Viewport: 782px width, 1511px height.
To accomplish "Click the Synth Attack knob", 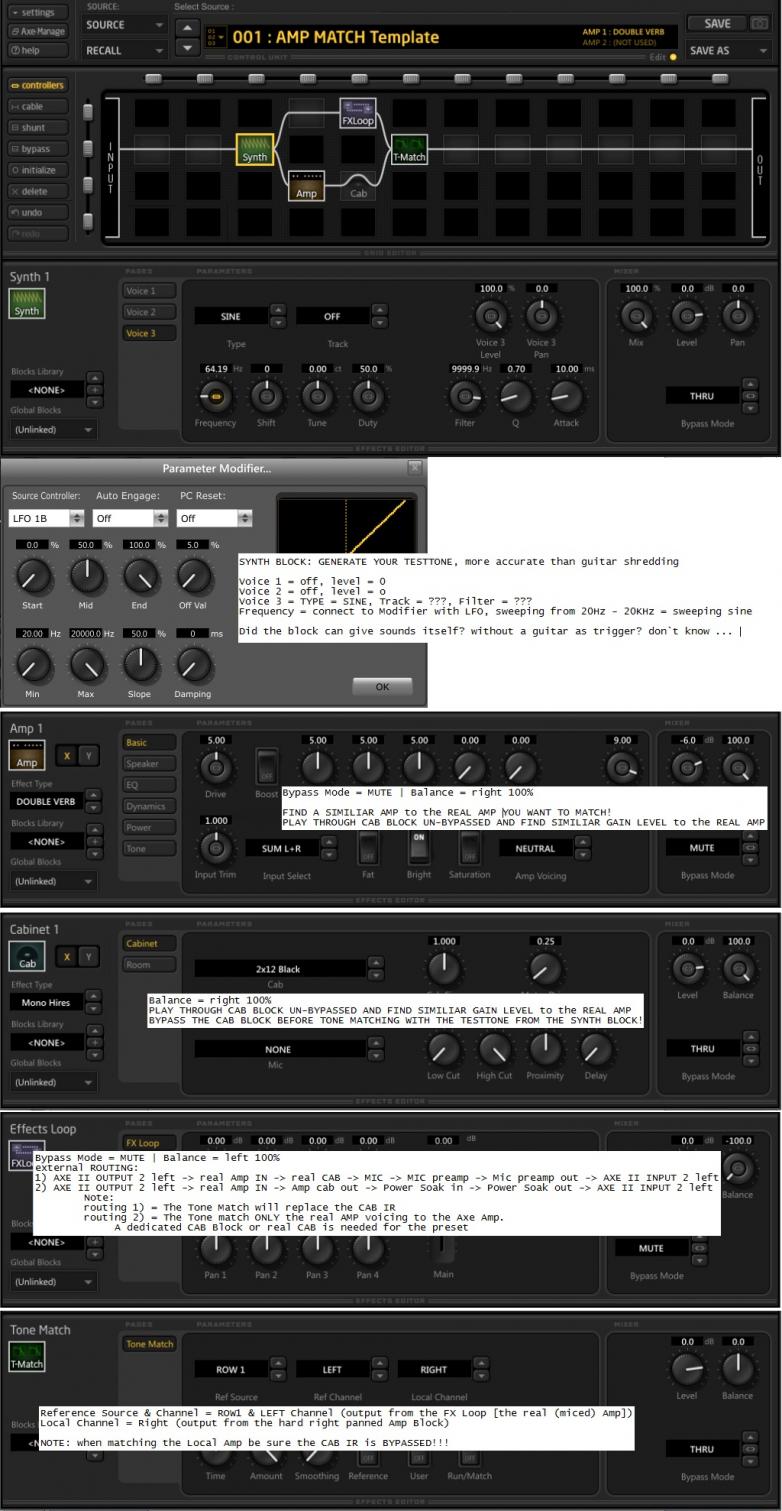I will pyautogui.click(x=567, y=397).
